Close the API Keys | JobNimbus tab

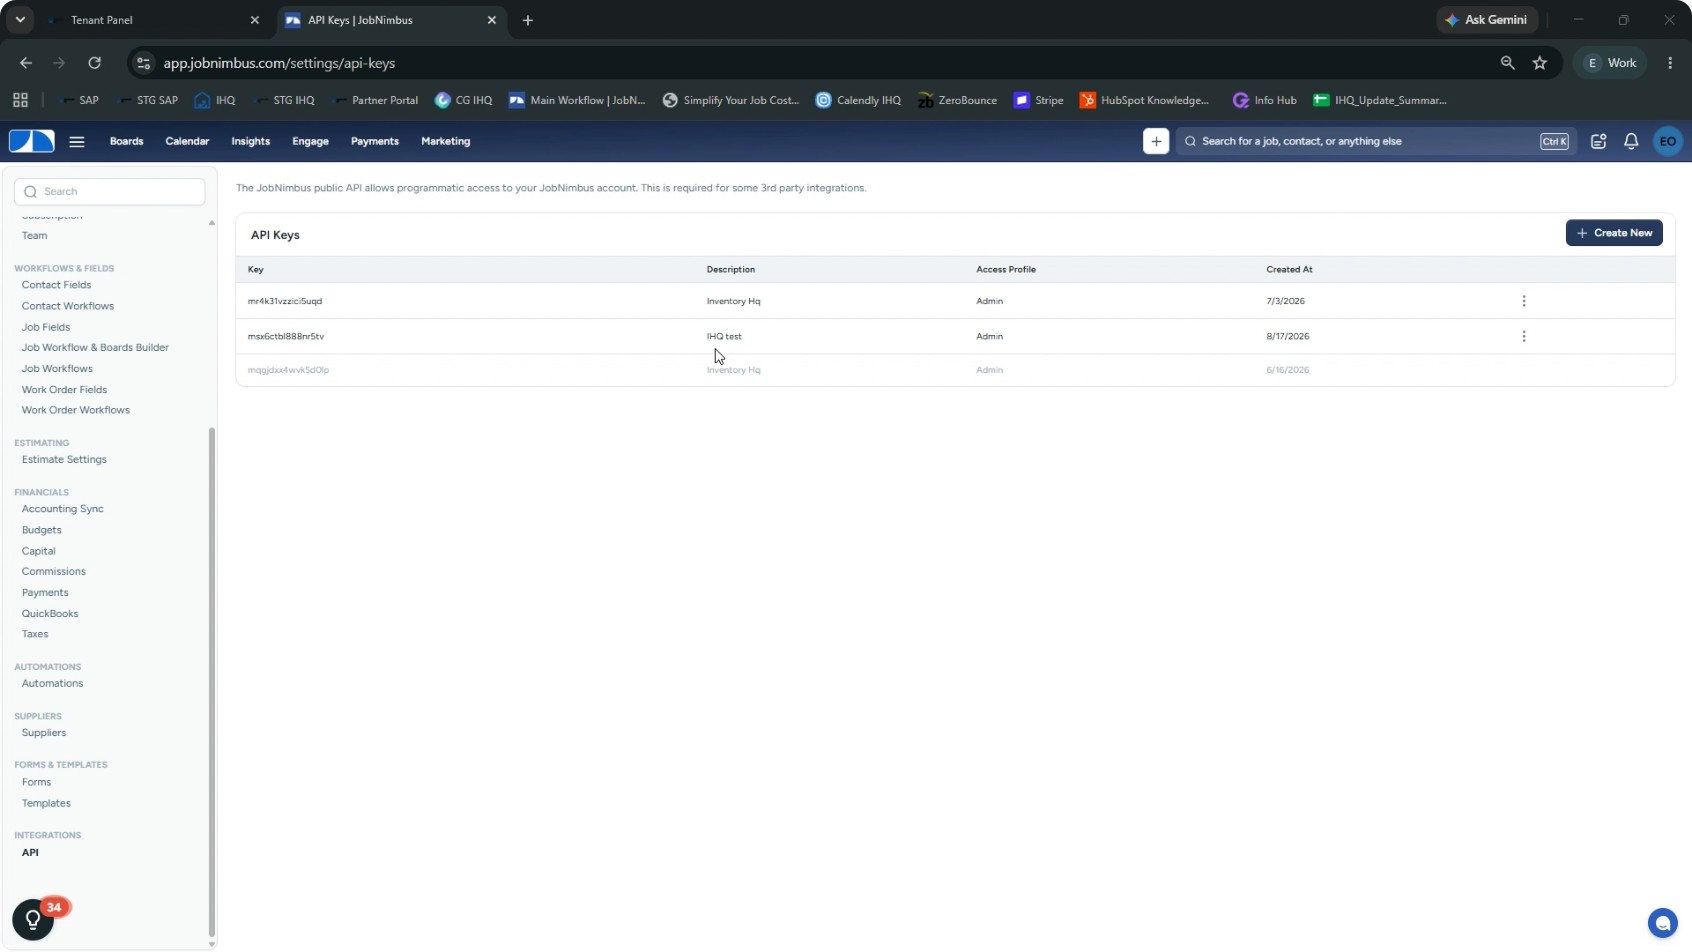pyautogui.click(x=492, y=20)
